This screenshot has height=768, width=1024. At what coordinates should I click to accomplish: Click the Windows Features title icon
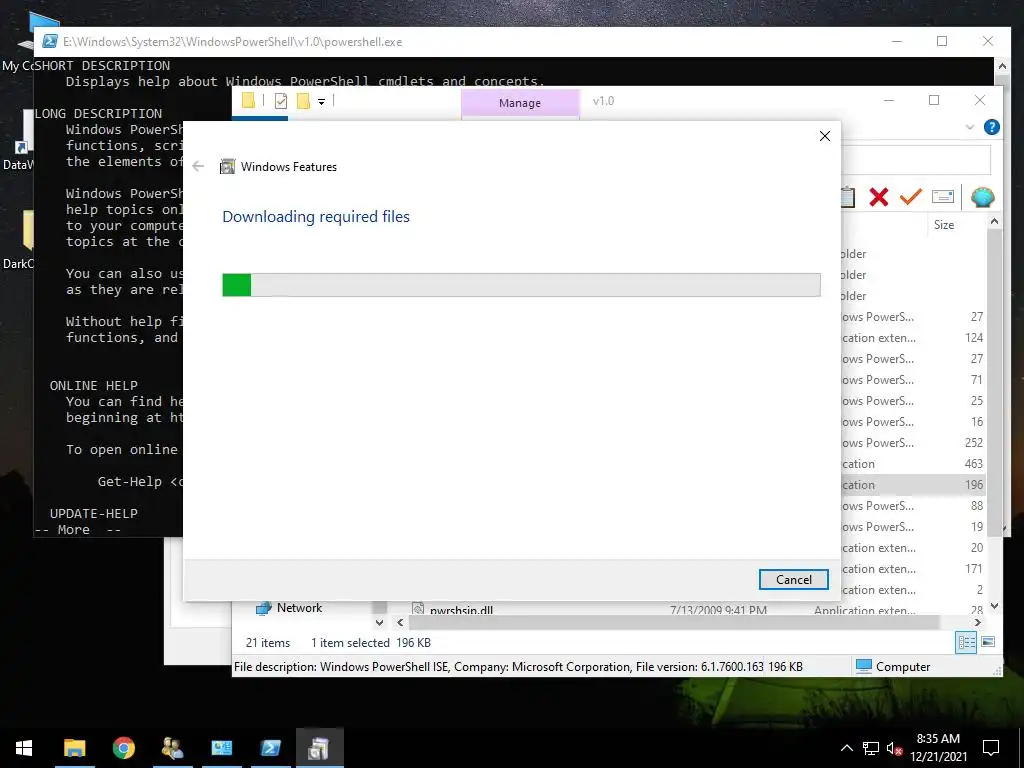227,167
